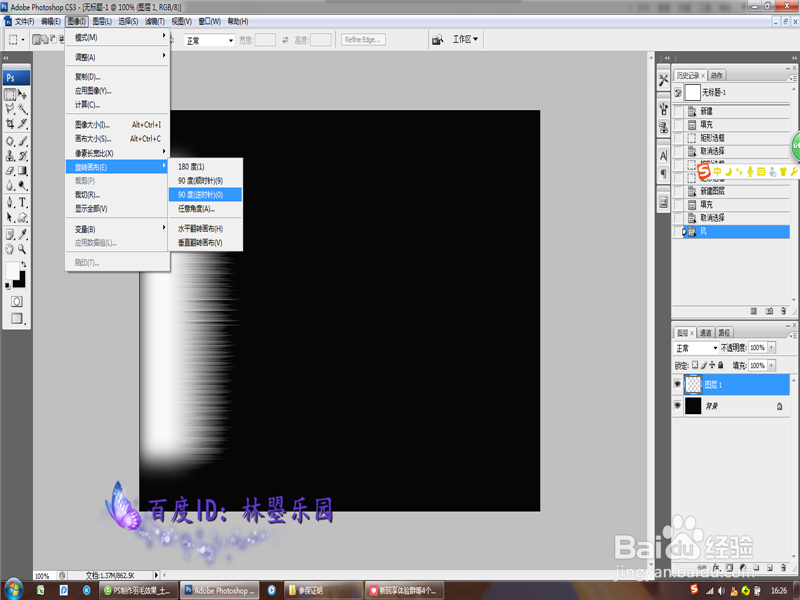Click the Refine Edge button
Screen dimensions: 800x600
pos(363,40)
